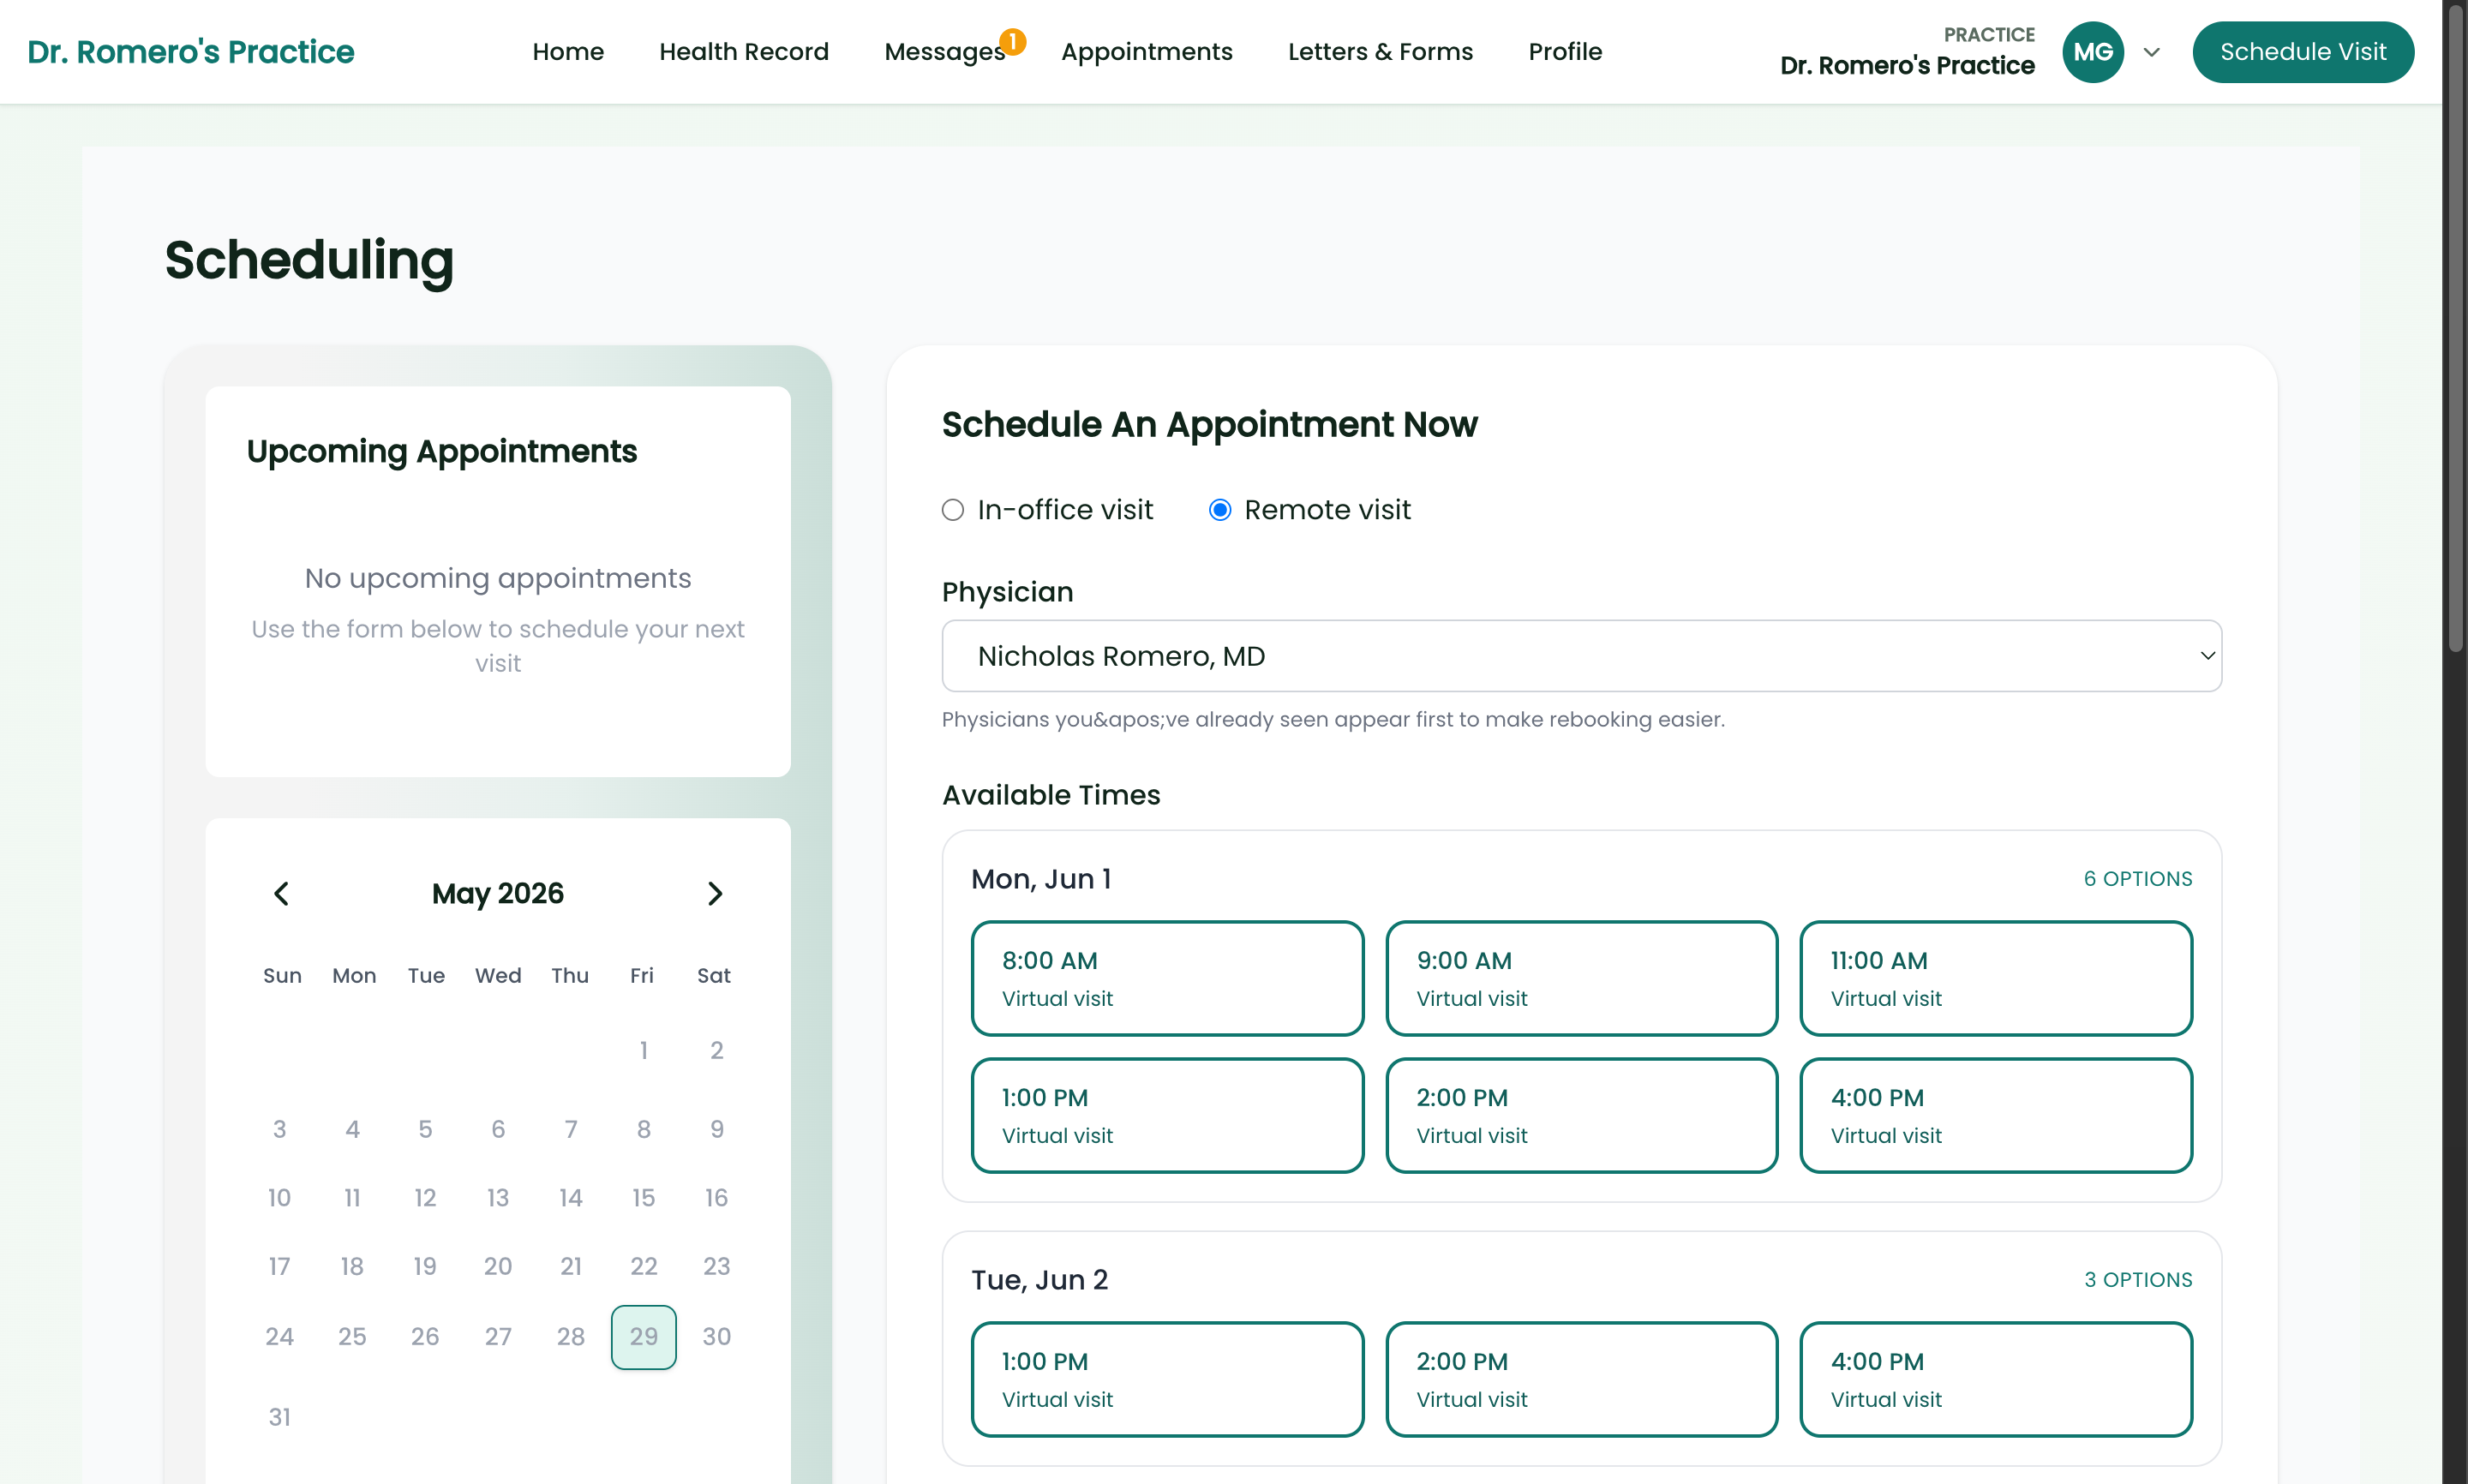This screenshot has width=2468, height=1484.
Task: Open Profile page
Action: 1565,52
